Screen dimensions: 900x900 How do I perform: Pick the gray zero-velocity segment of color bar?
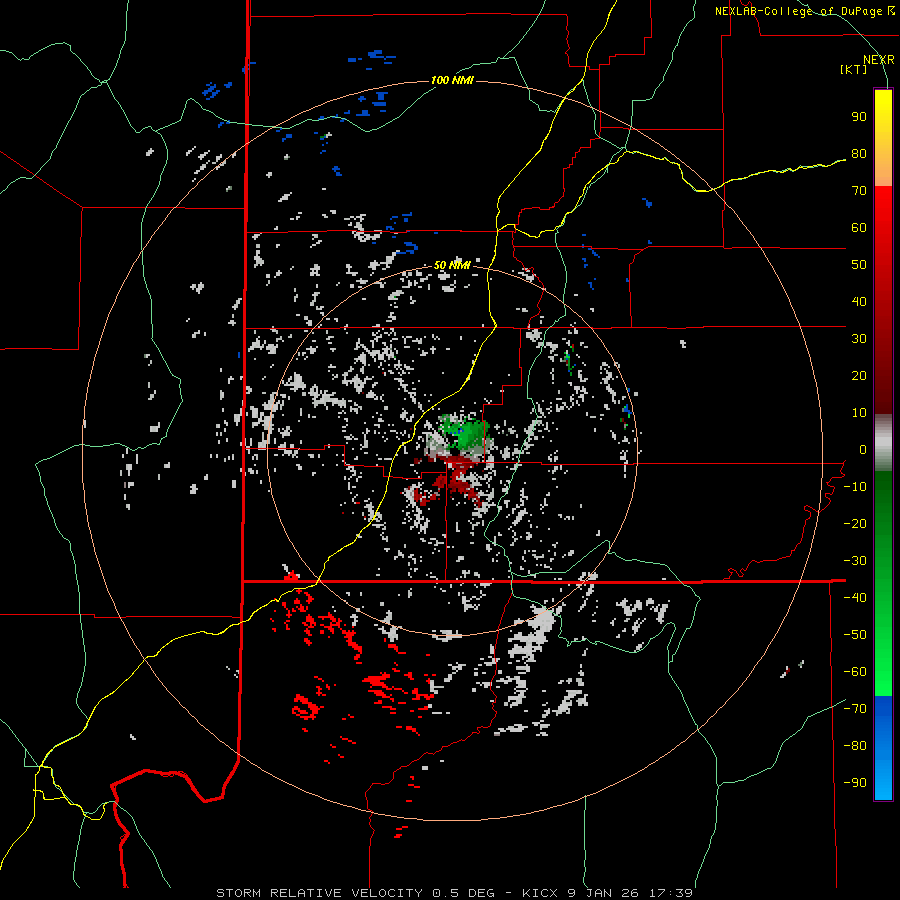click(883, 443)
